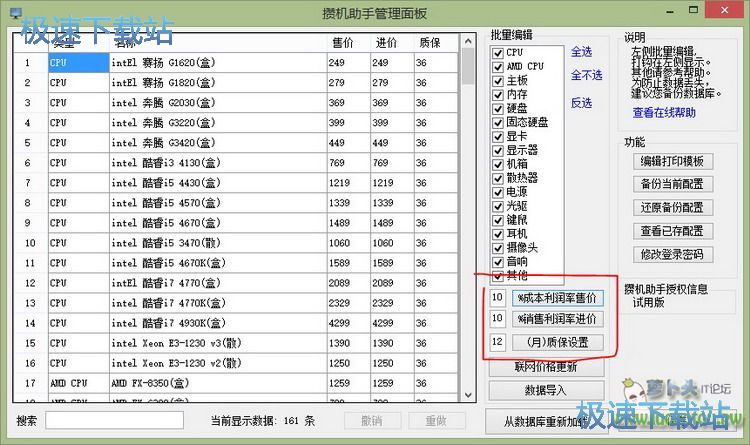This screenshot has width=750, height=445.
Task: Select the intel 酷睿i3 4130(盒) name cell
Action: click(218, 163)
